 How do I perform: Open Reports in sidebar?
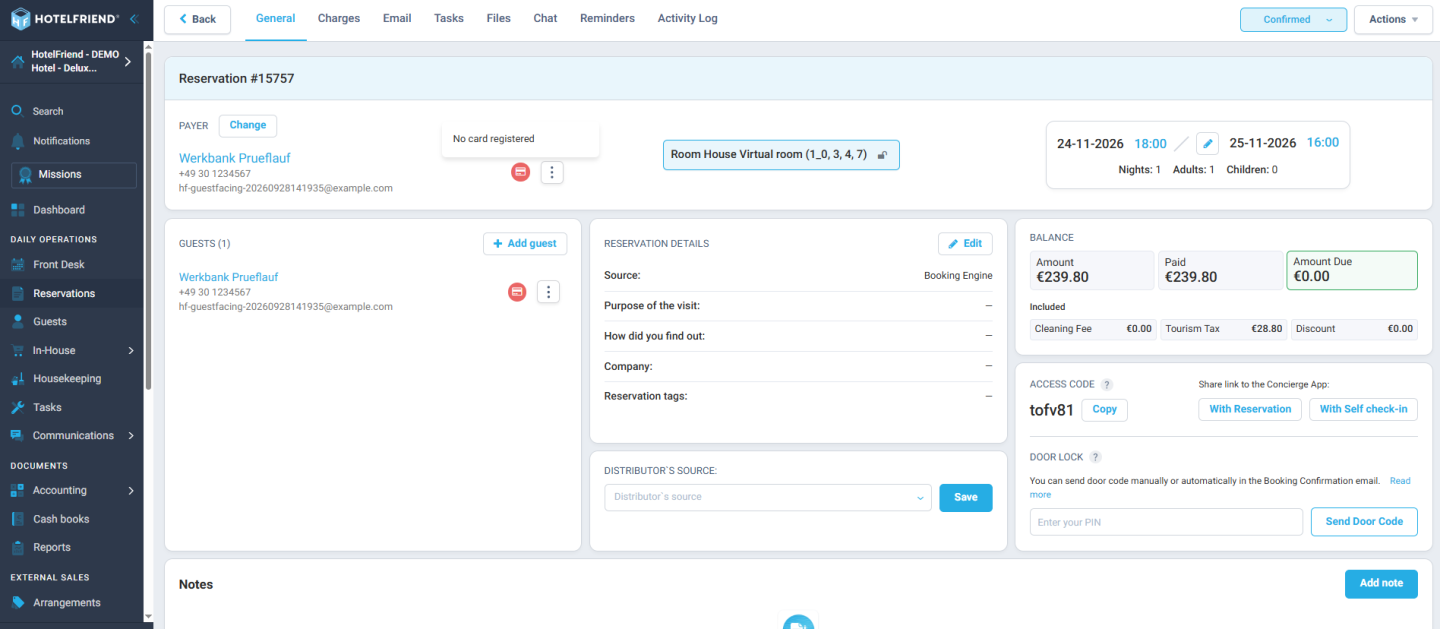point(52,547)
